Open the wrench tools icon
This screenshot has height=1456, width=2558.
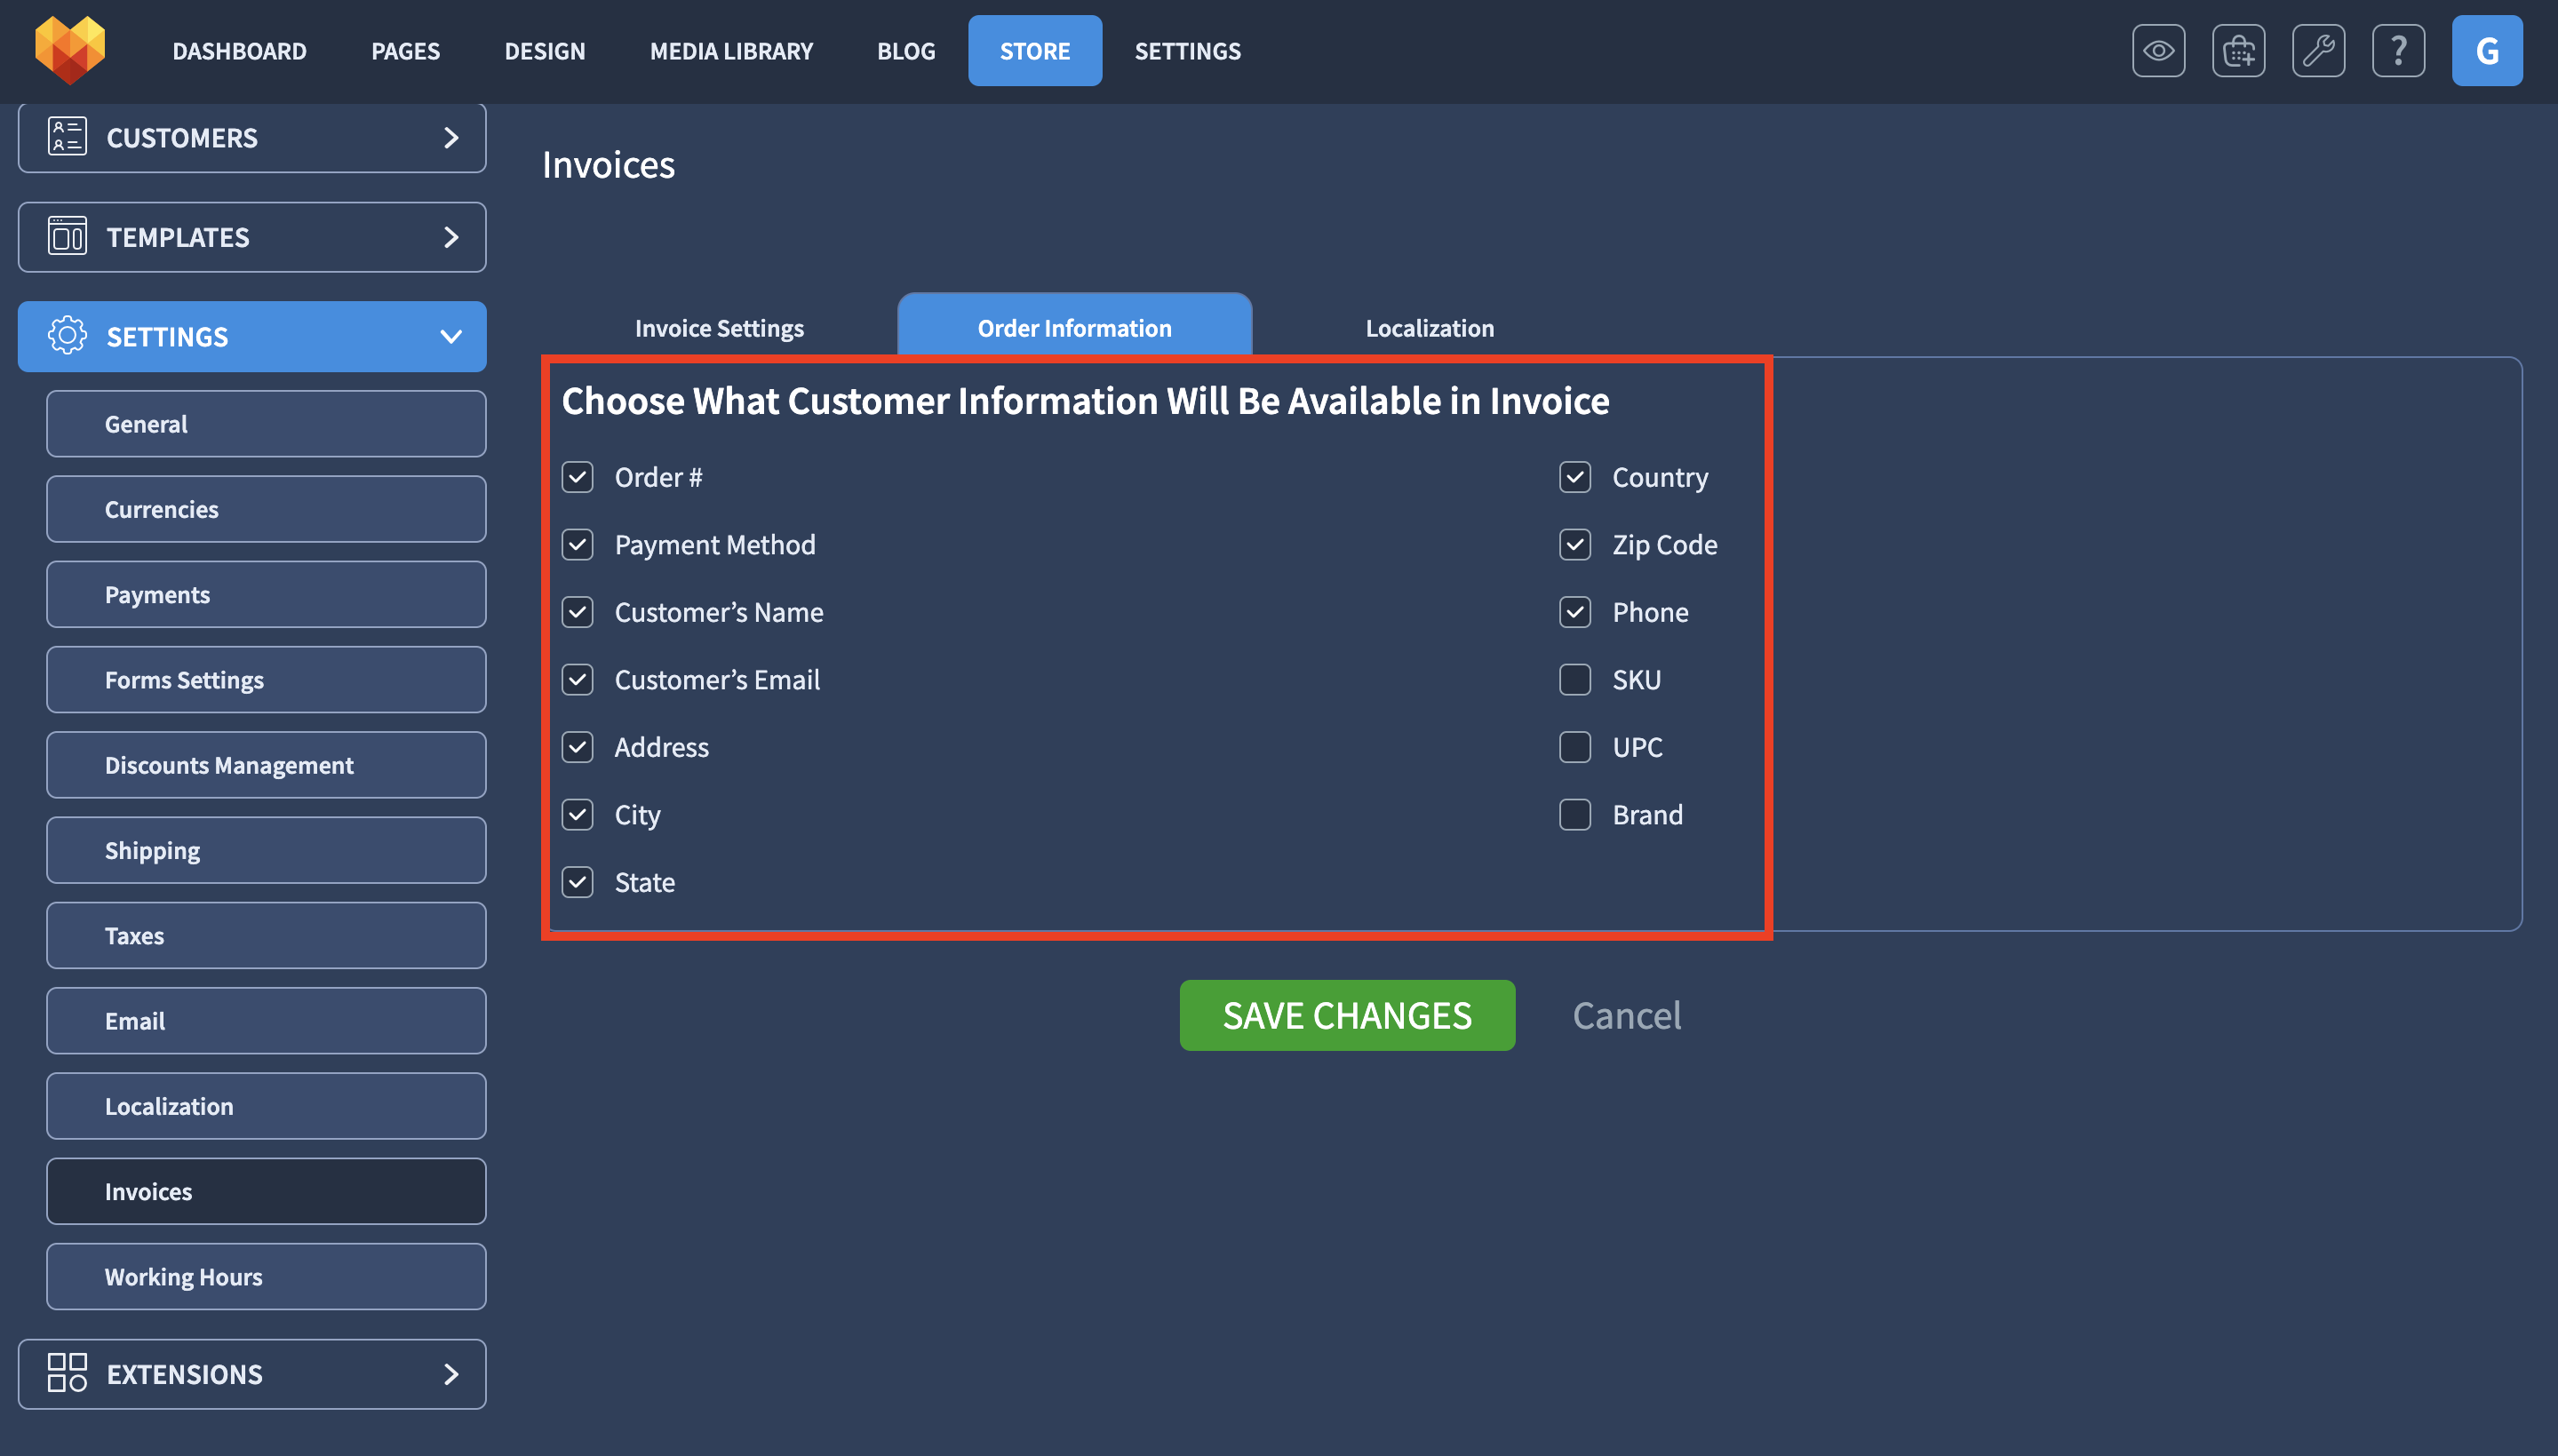pyautogui.click(x=2318, y=51)
